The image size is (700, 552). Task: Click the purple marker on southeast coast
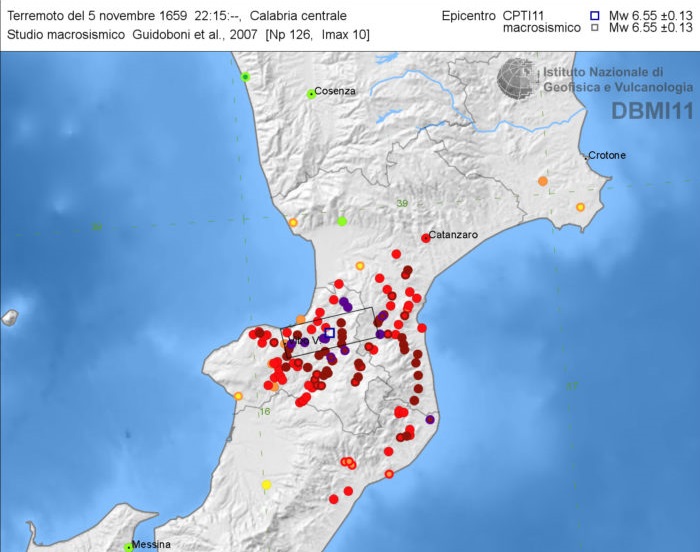click(430, 420)
